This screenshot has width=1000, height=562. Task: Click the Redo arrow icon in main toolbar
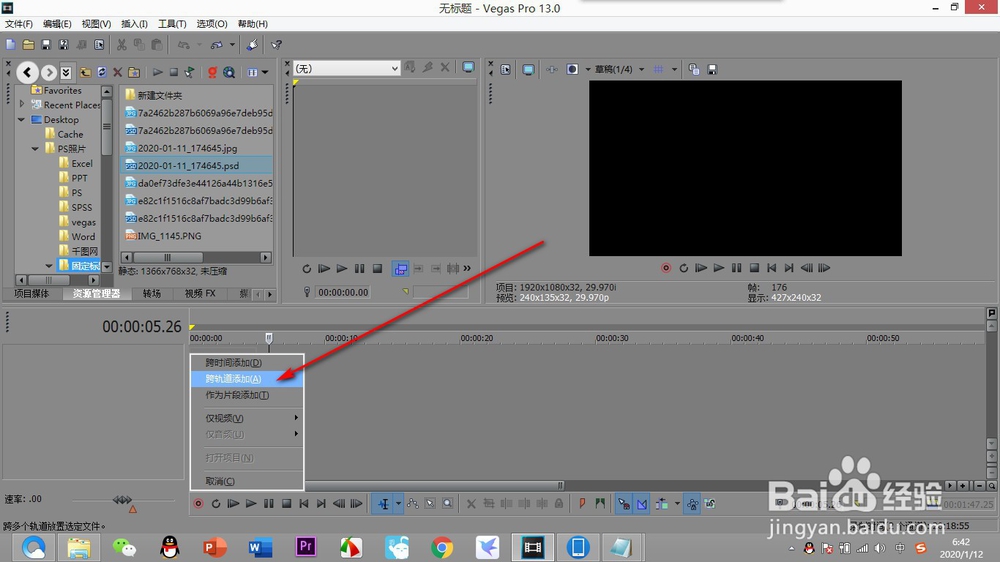pyautogui.click(x=217, y=45)
